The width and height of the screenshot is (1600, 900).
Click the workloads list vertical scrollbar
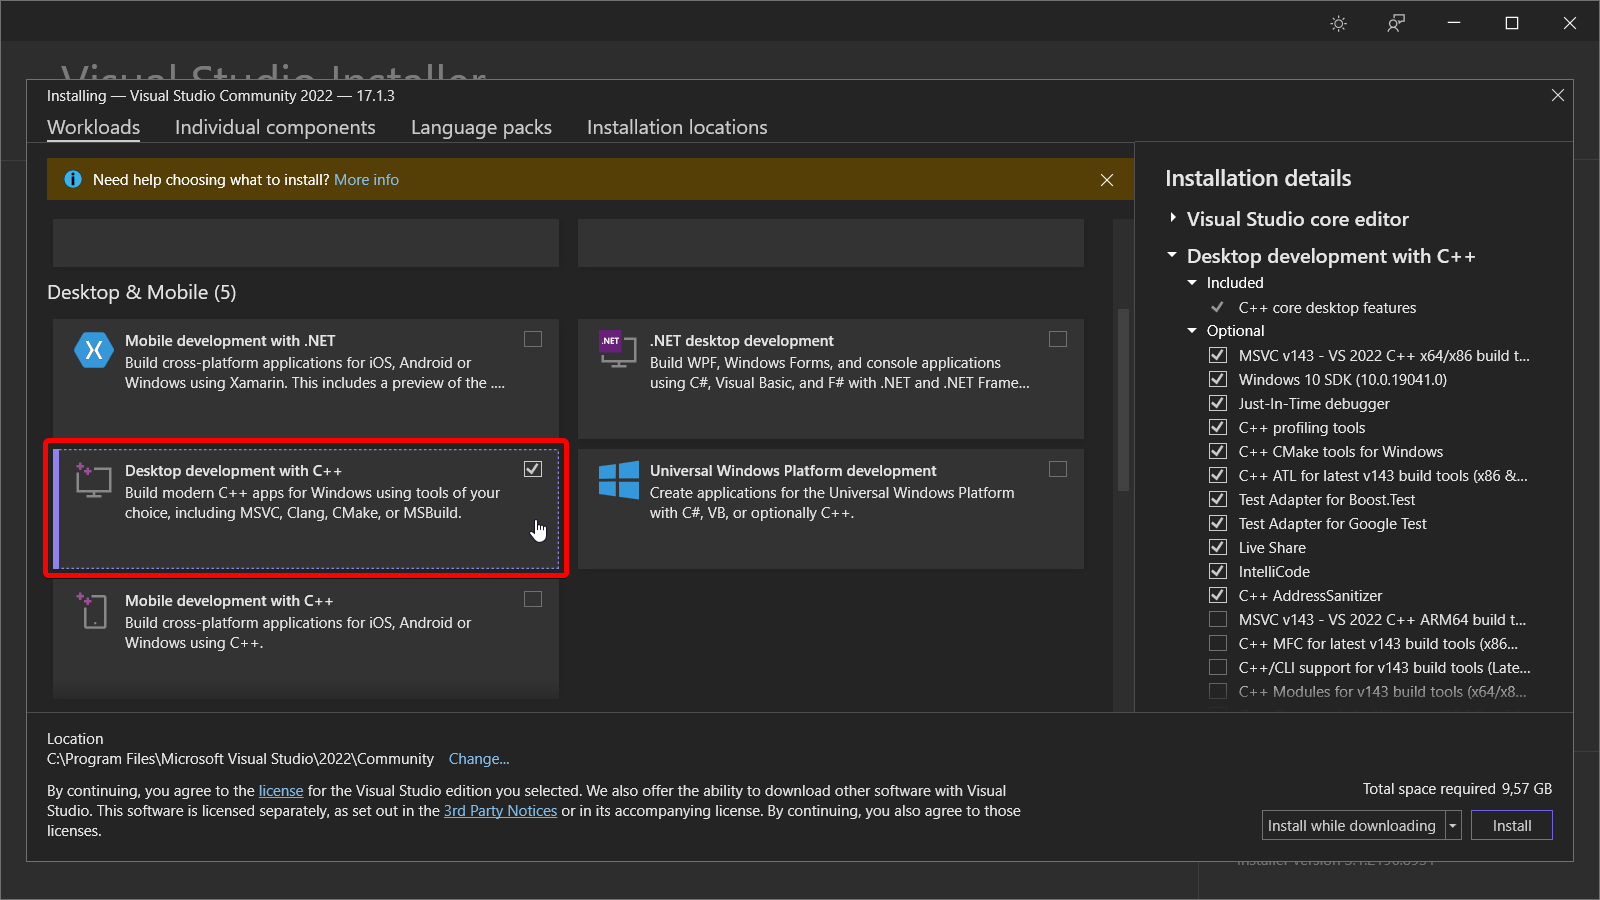(x=1123, y=400)
